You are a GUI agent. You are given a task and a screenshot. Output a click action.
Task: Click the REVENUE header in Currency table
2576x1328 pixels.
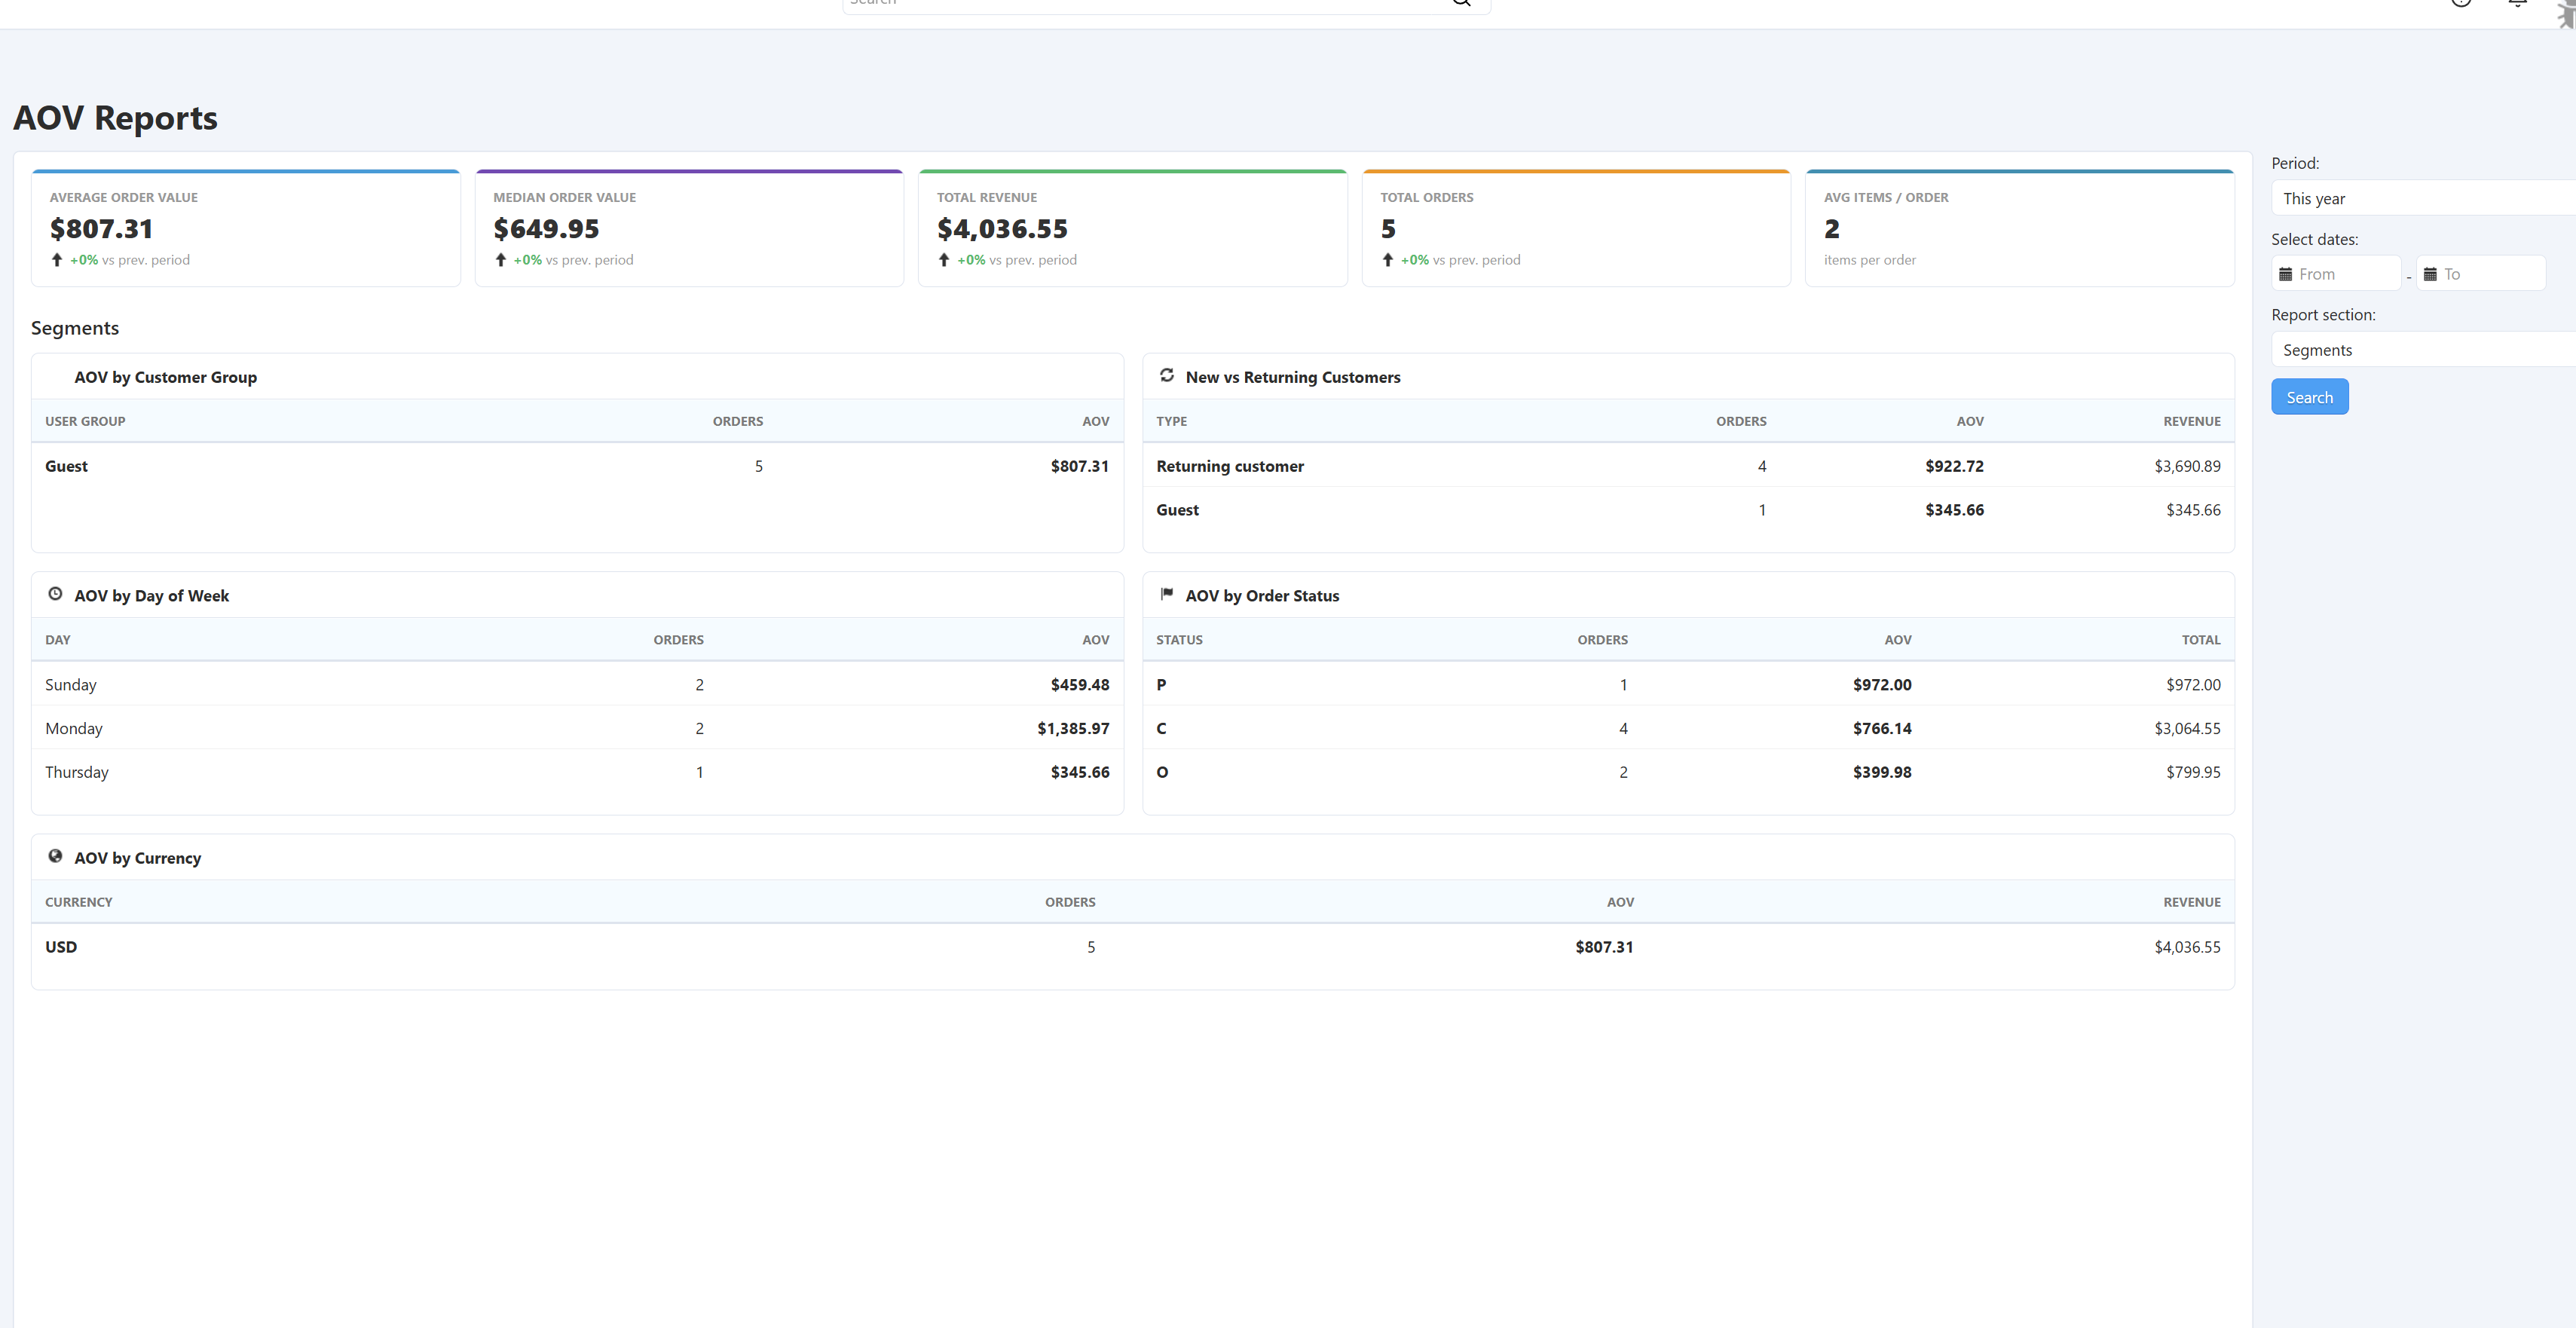[2191, 902]
